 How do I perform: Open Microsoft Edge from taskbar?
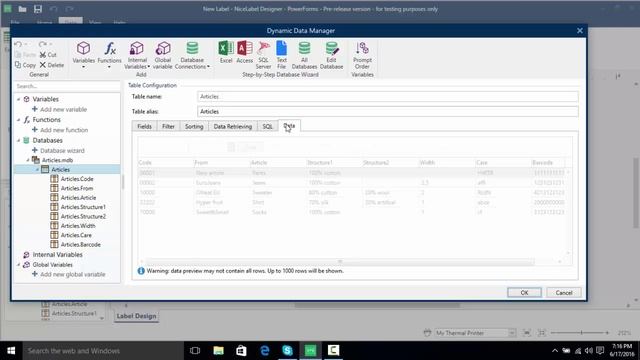(264, 351)
